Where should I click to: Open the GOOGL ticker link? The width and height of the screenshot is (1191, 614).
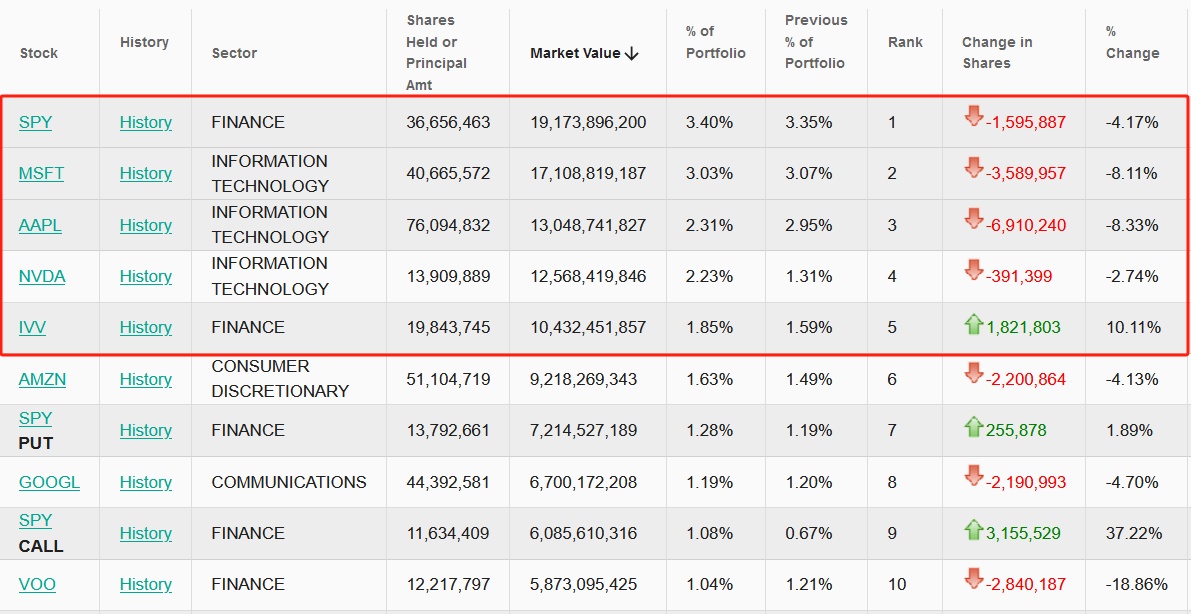coord(49,482)
